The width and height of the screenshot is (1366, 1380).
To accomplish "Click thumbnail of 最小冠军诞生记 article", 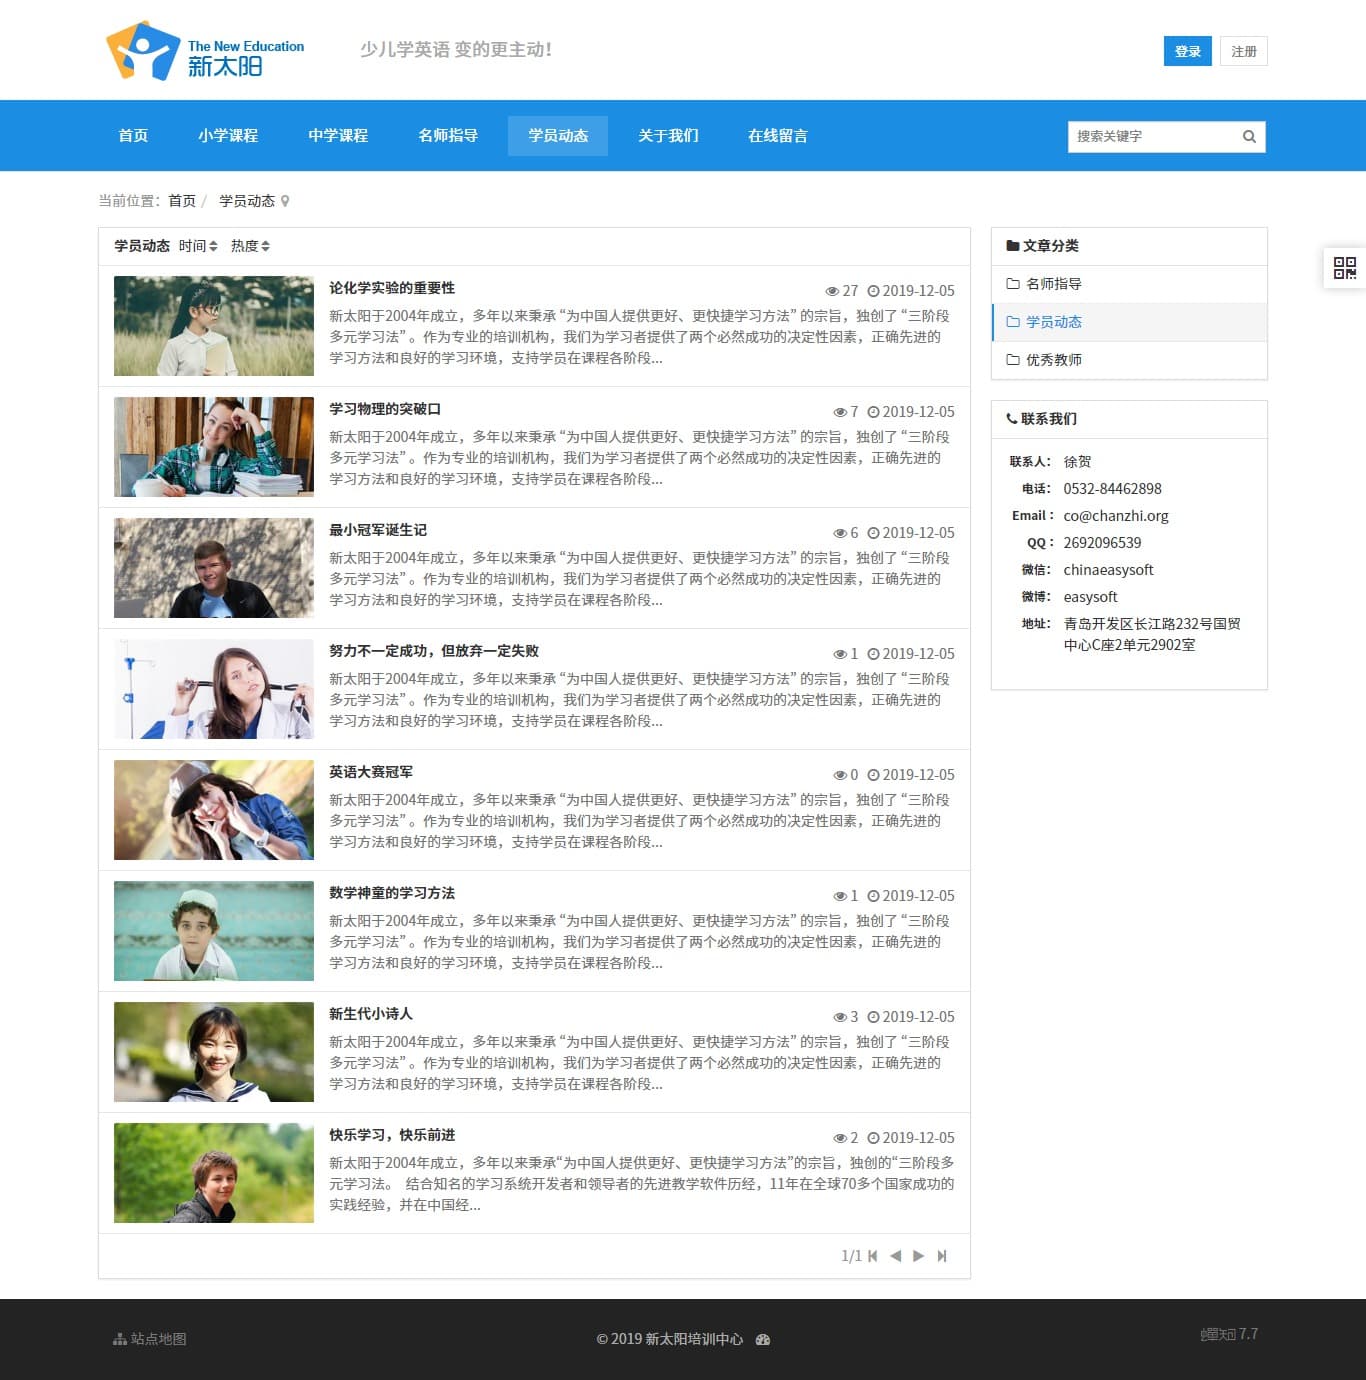I will pyautogui.click(x=214, y=568).
